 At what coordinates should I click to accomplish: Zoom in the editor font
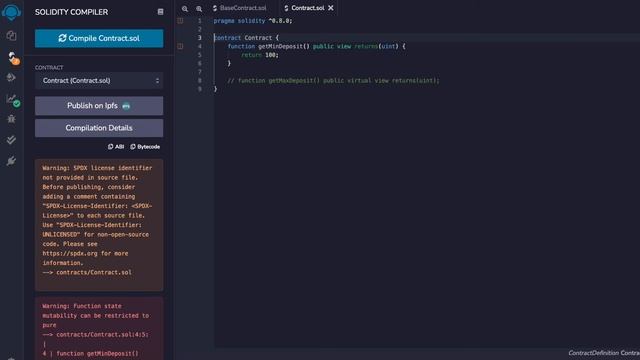pyautogui.click(x=199, y=9)
